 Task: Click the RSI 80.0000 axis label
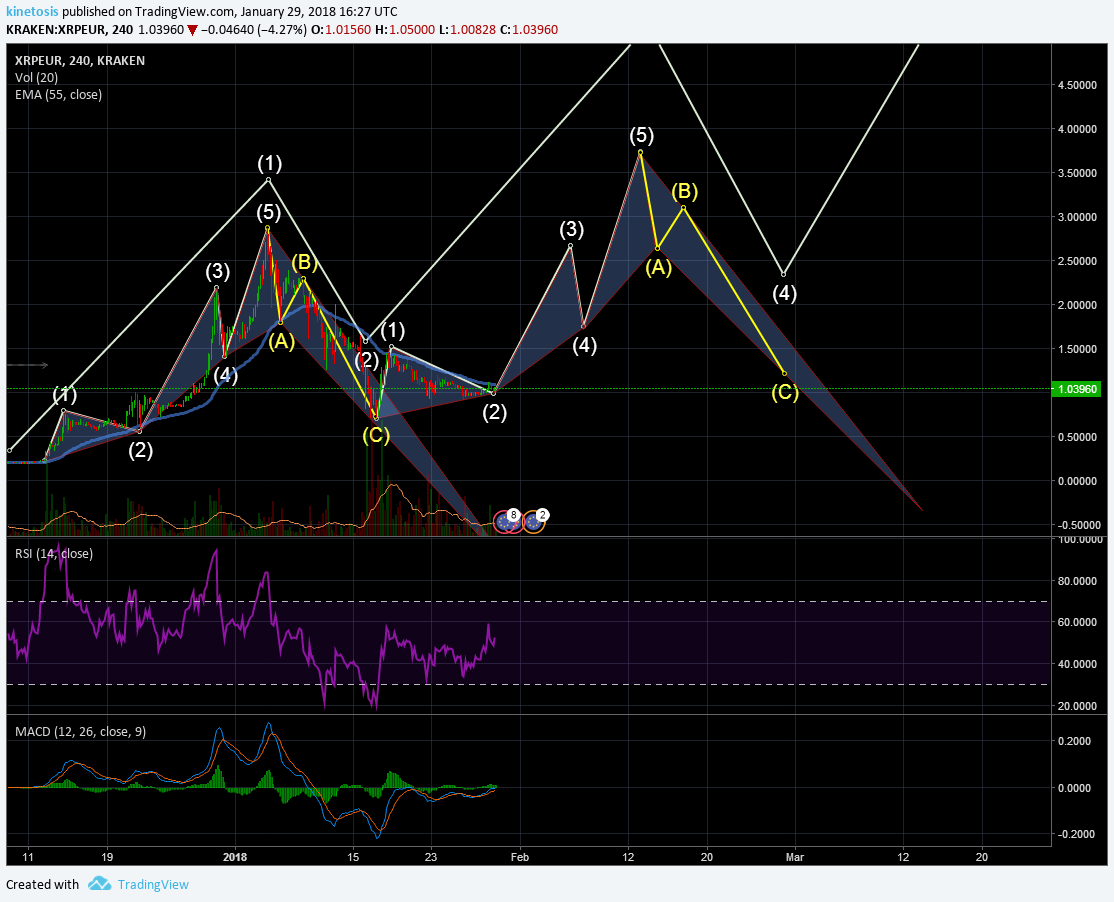pos(1077,580)
